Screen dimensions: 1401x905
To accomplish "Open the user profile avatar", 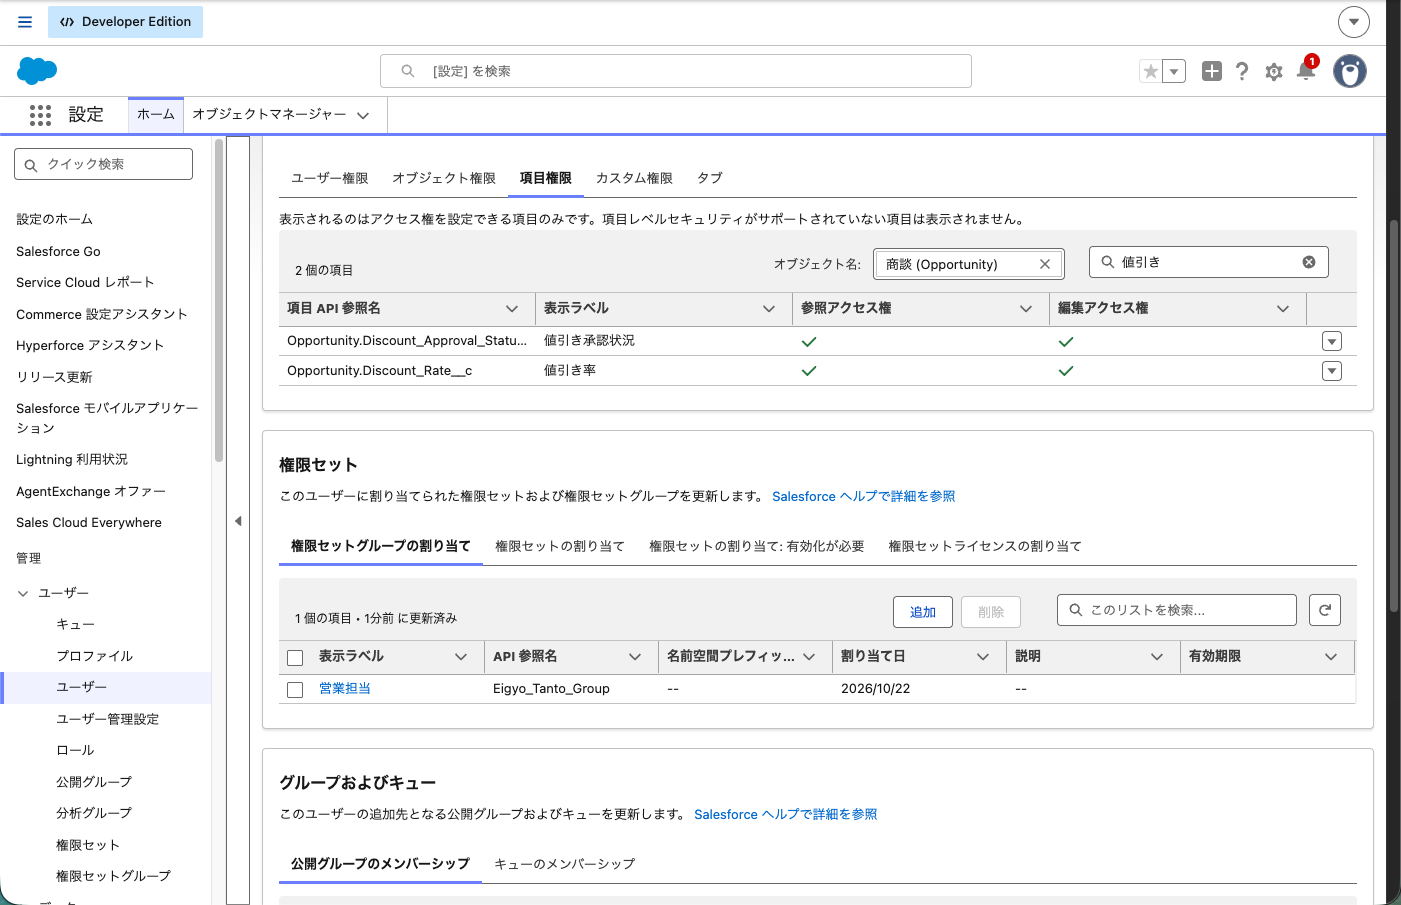I will pyautogui.click(x=1350, y=71).
